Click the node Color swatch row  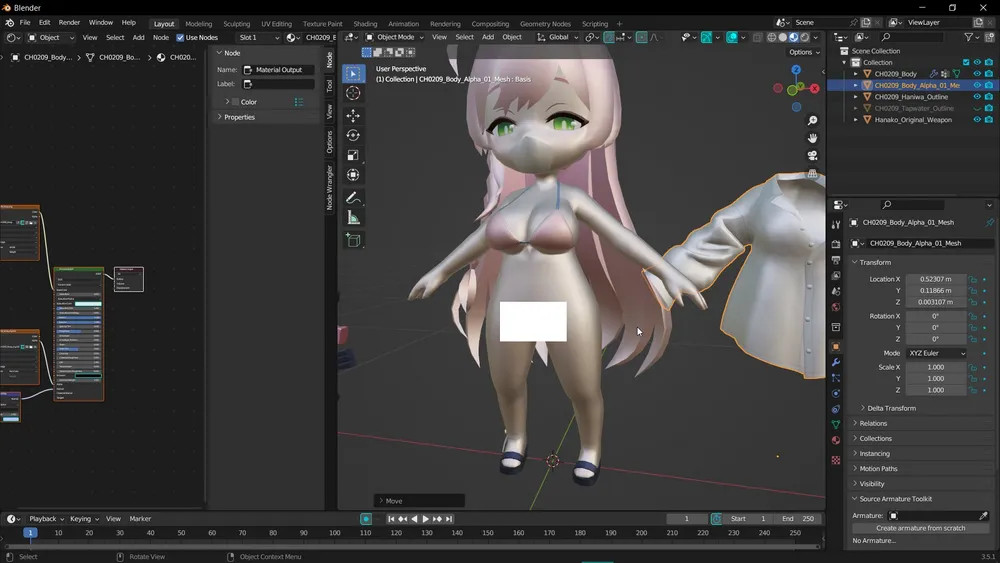(265, 102)
